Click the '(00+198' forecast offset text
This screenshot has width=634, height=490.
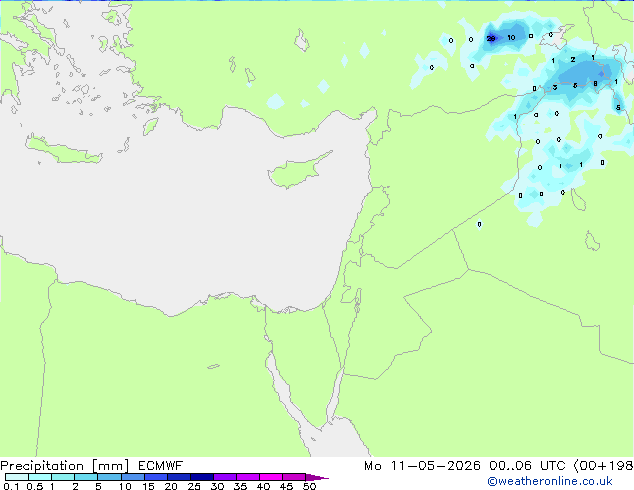point(603,466)
